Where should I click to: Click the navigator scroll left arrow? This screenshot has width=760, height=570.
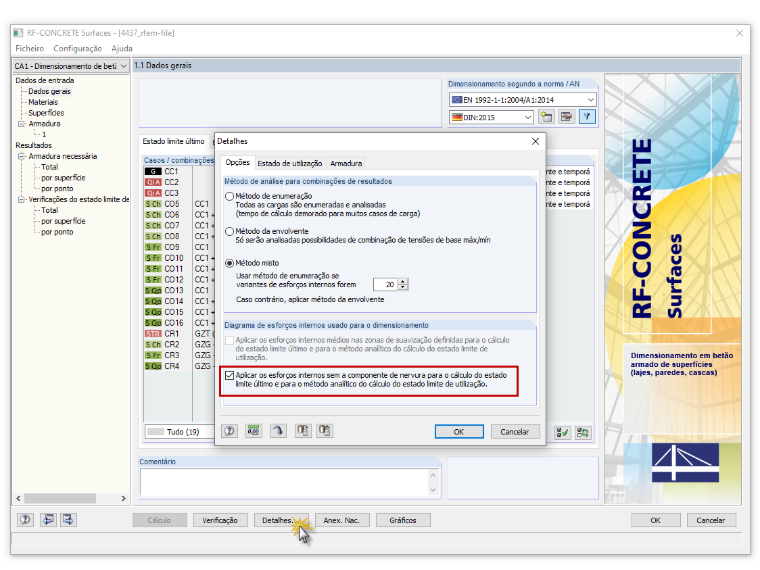[18, 498]
